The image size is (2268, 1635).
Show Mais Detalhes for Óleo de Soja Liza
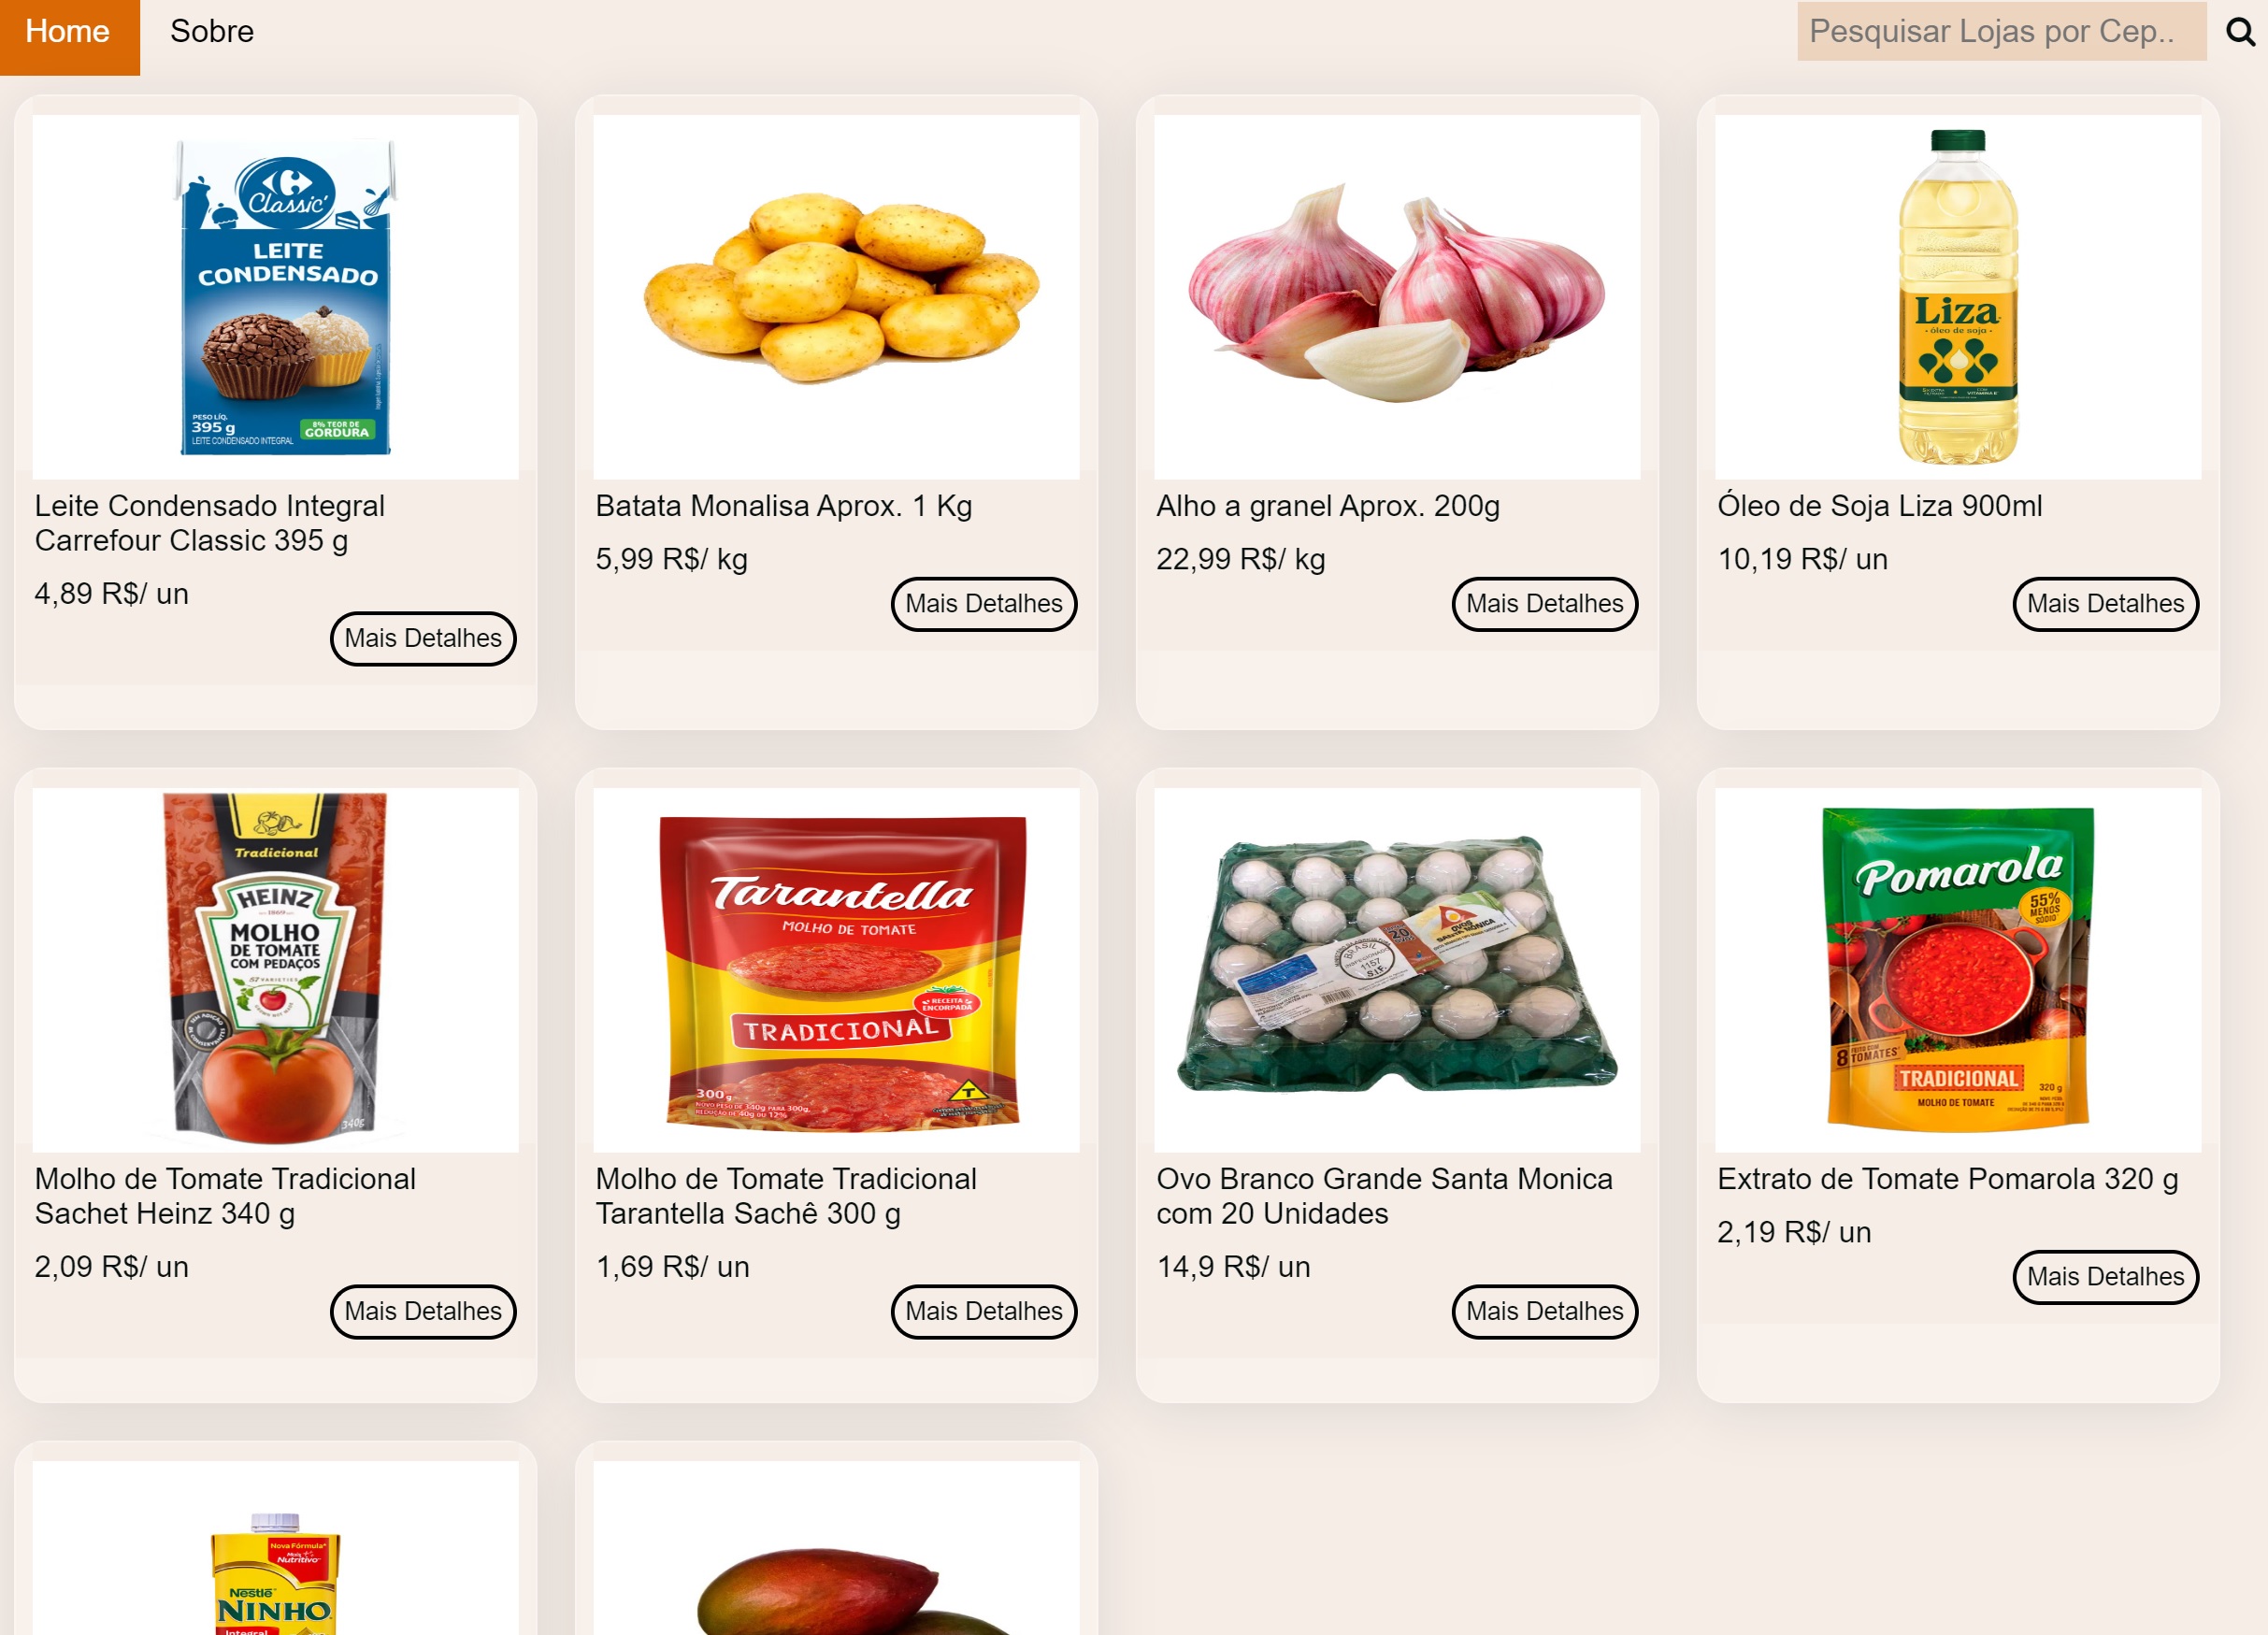[x=2106, y=604]
